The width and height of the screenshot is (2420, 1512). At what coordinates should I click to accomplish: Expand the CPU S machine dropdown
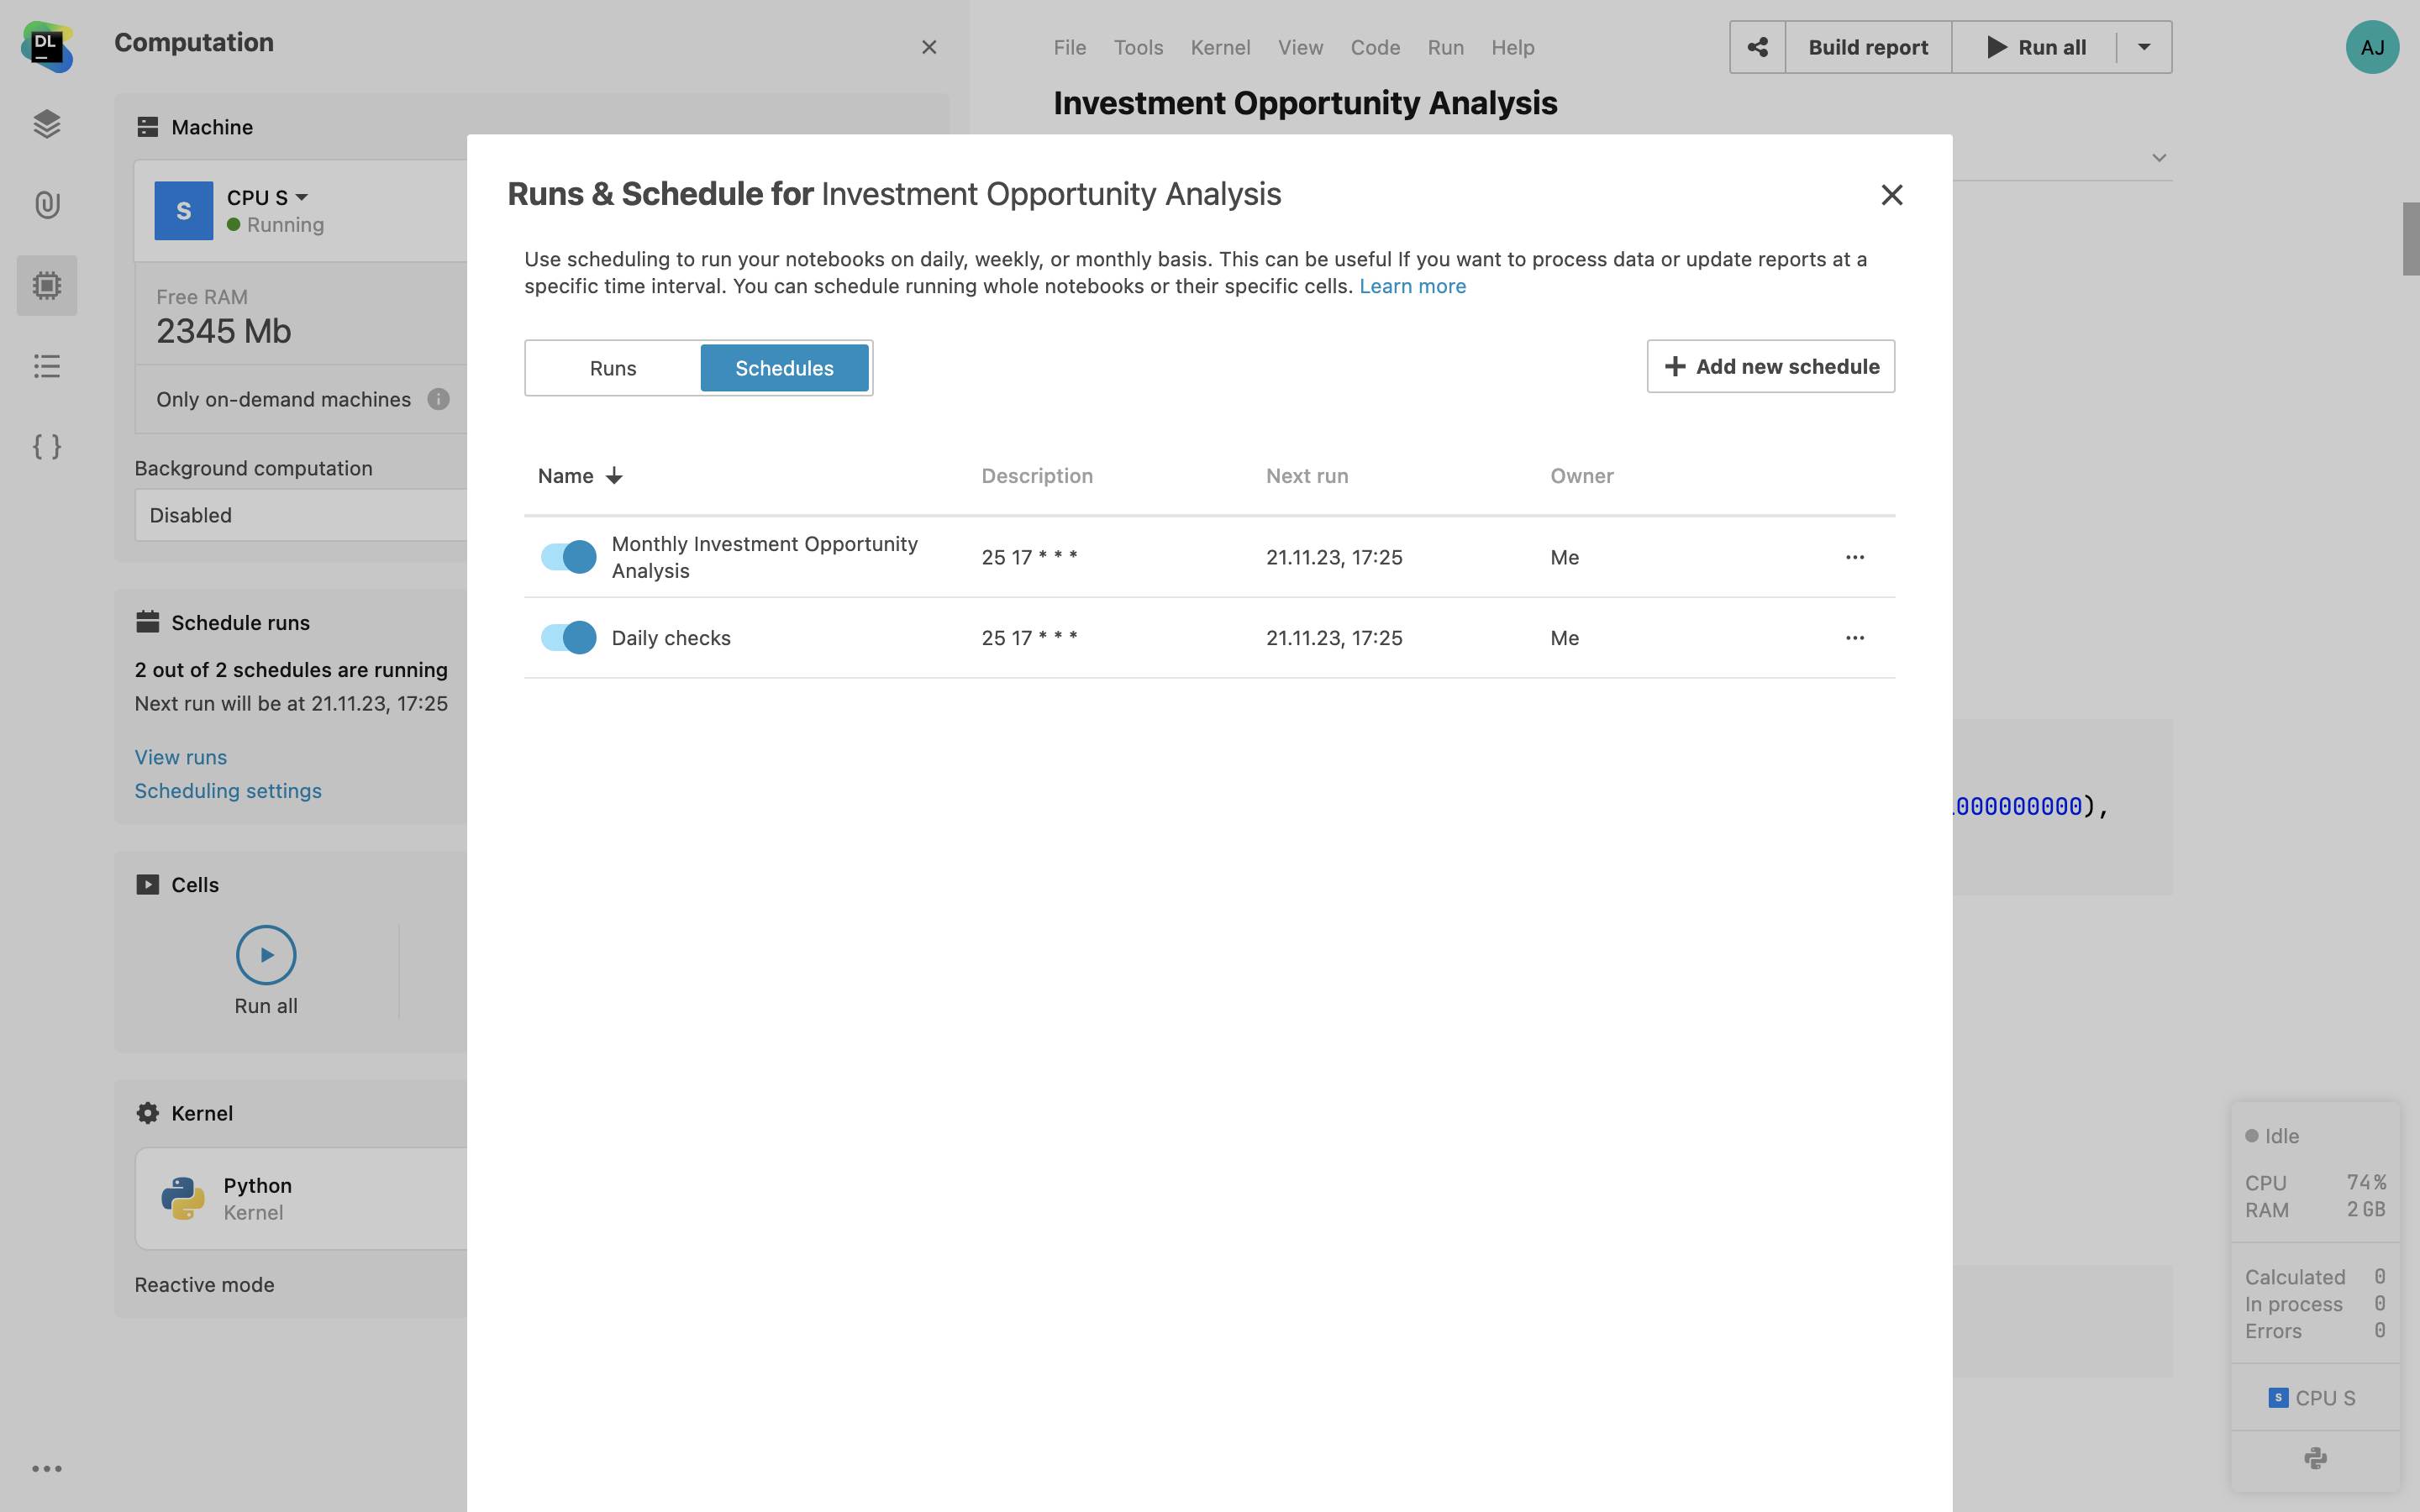[301, 197]
